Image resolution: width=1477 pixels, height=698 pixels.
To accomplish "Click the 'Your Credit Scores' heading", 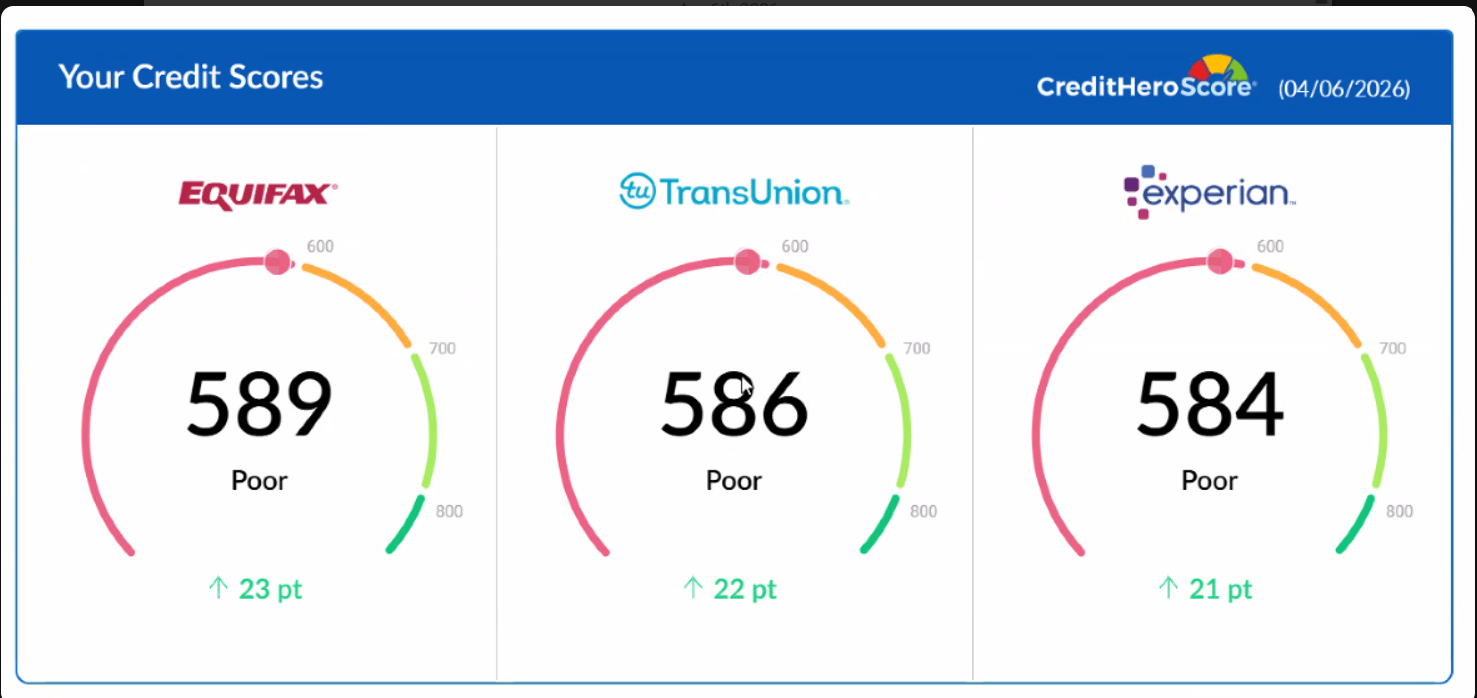I will pyautogui.click(x=191, y=77).
